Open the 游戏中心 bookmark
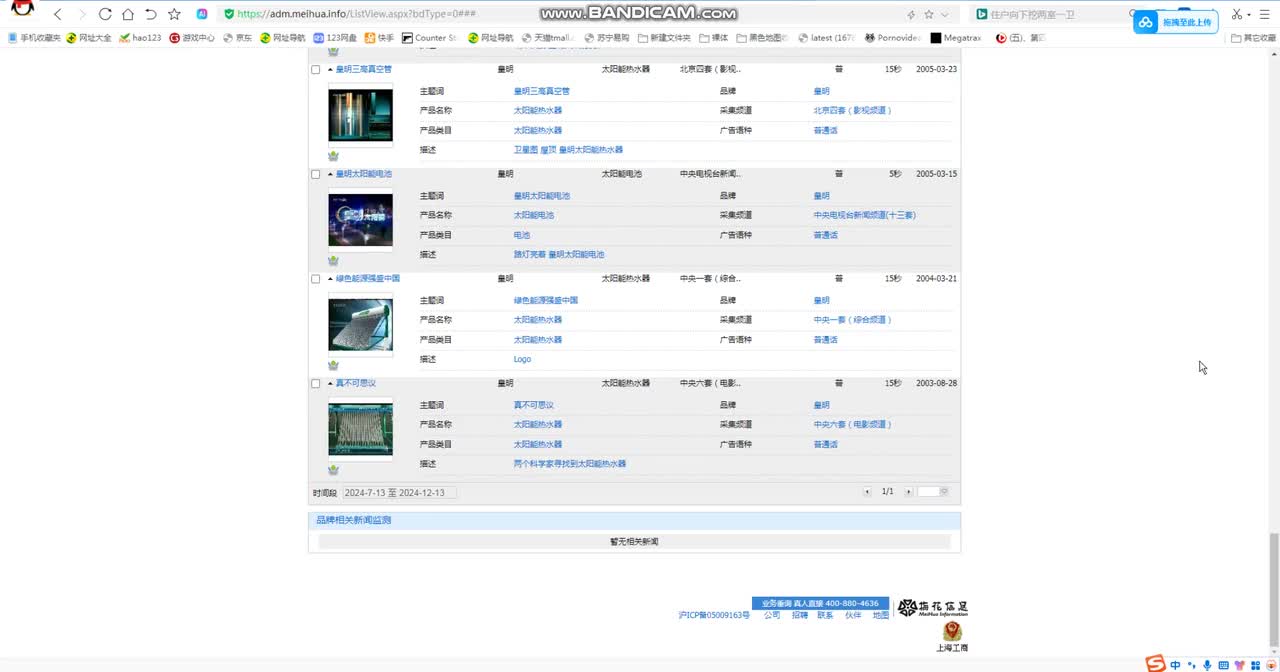Viewport: 1280px width, 672px height. tap(192, 38)
